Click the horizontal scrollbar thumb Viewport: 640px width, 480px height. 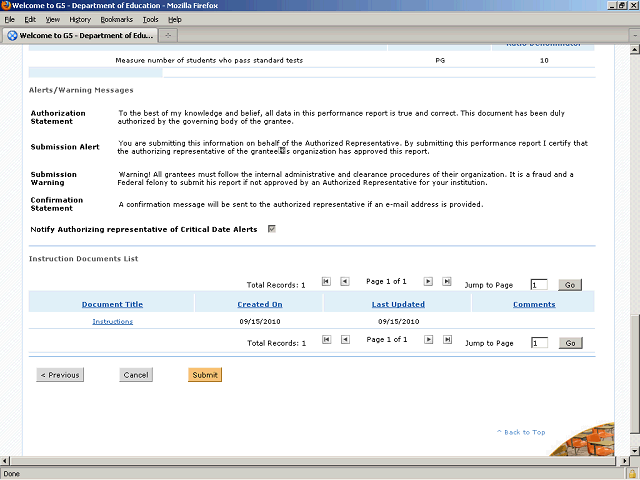click(x=313, y=461)
